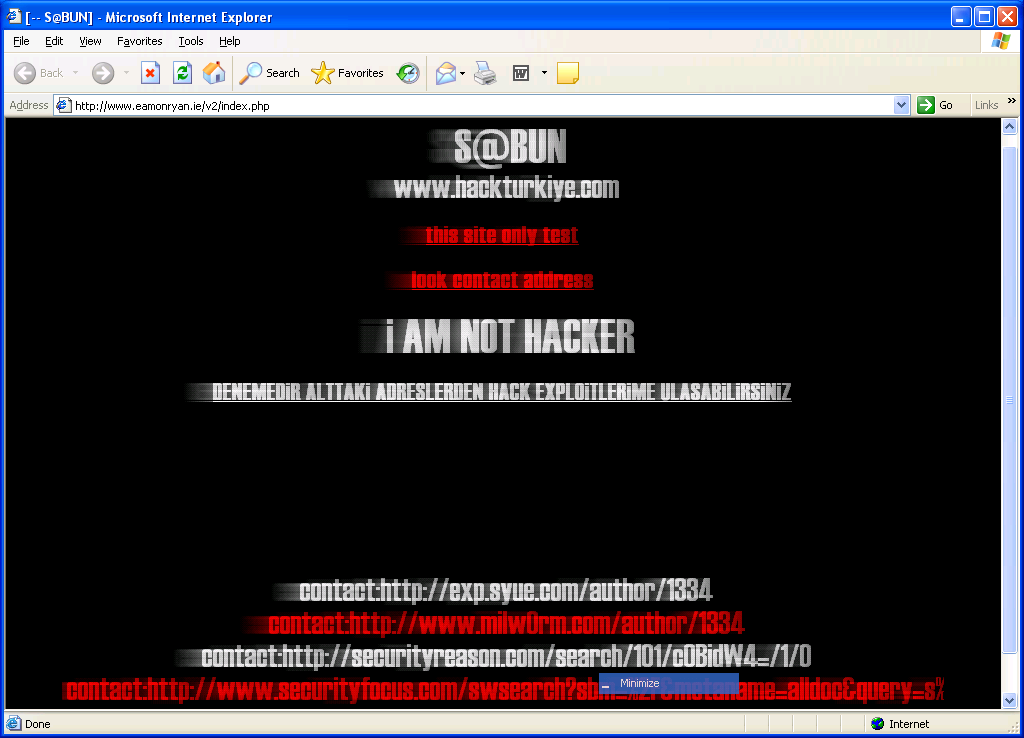Viewport: 1024px width, 738px height.
Task: Stop loading with the red X icon
Action: (150, 73)
